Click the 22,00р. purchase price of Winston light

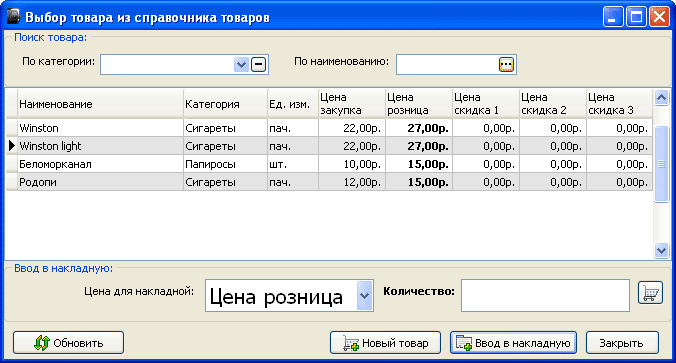pos(352,146)
